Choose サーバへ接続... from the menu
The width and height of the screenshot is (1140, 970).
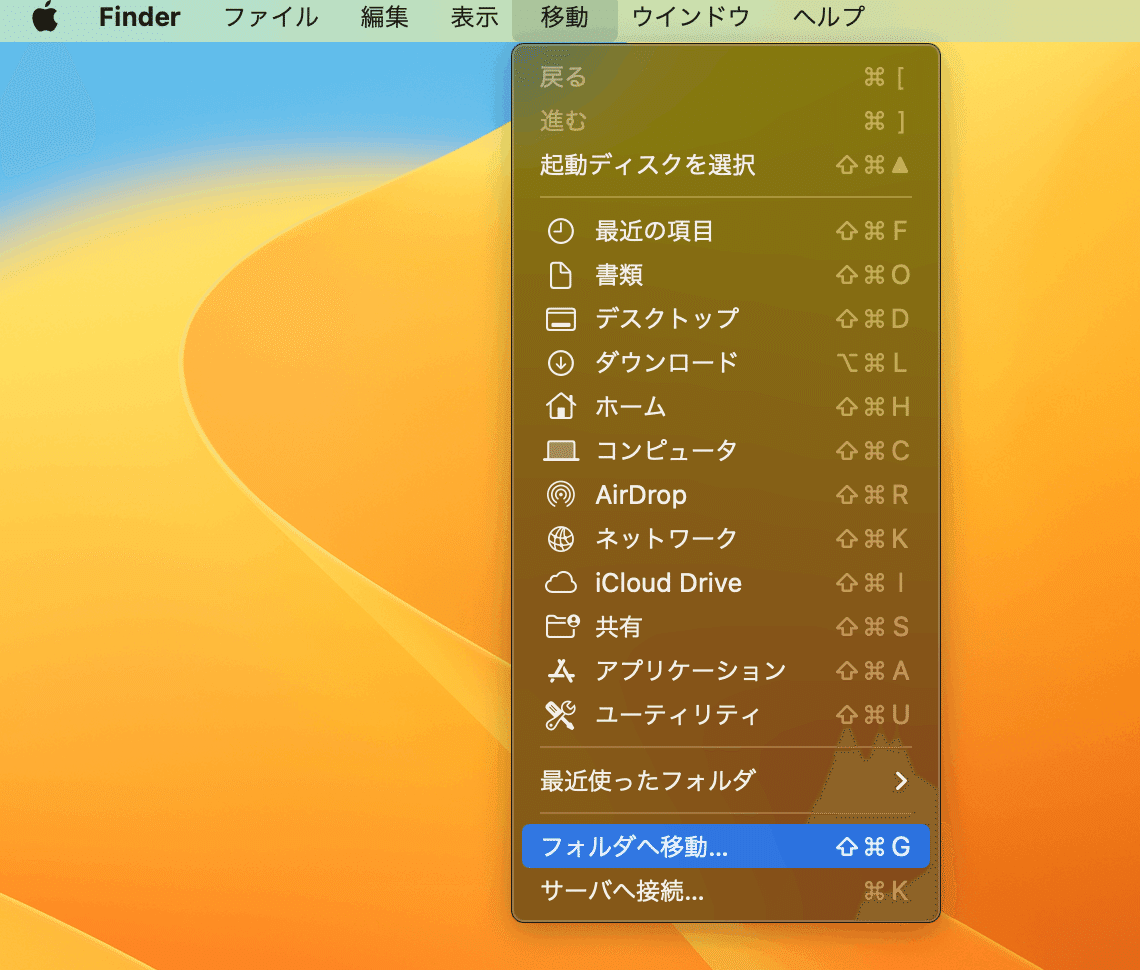(x=622, y=891)
